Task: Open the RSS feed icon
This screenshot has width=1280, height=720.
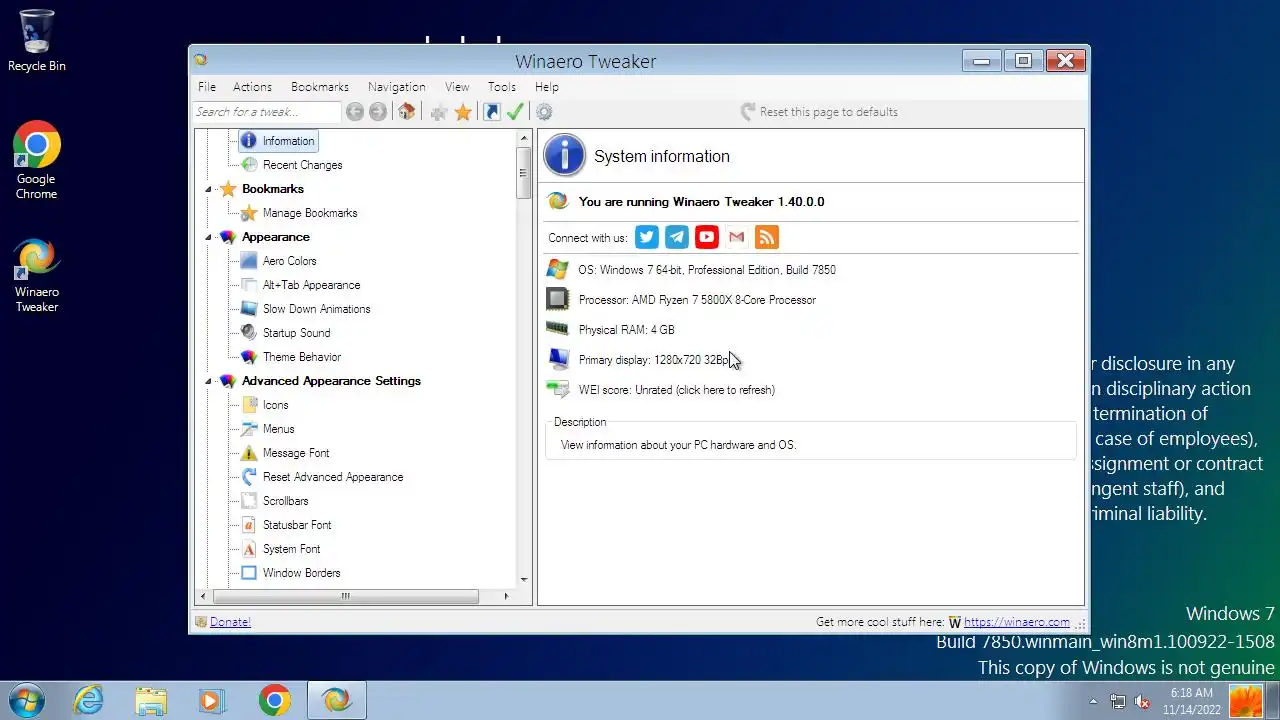Action: [x=767, y=237]
